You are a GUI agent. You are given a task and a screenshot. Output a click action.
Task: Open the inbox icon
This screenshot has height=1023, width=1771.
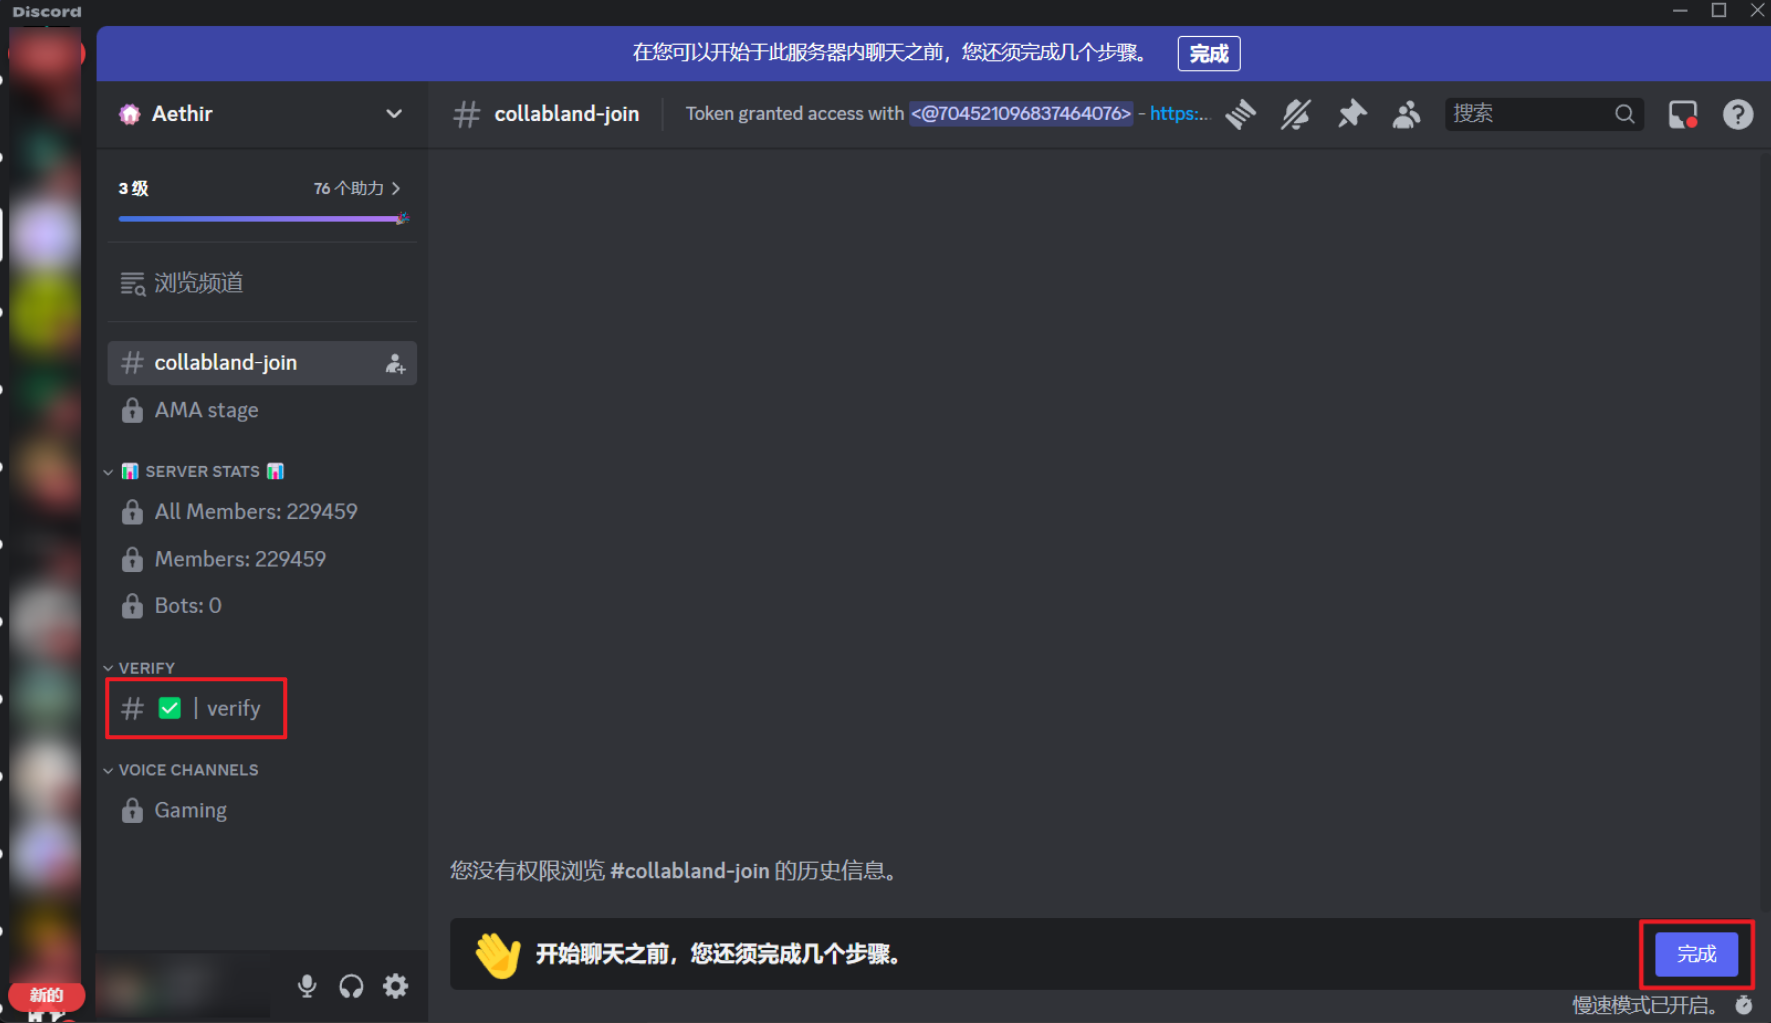click(1683, 114)
